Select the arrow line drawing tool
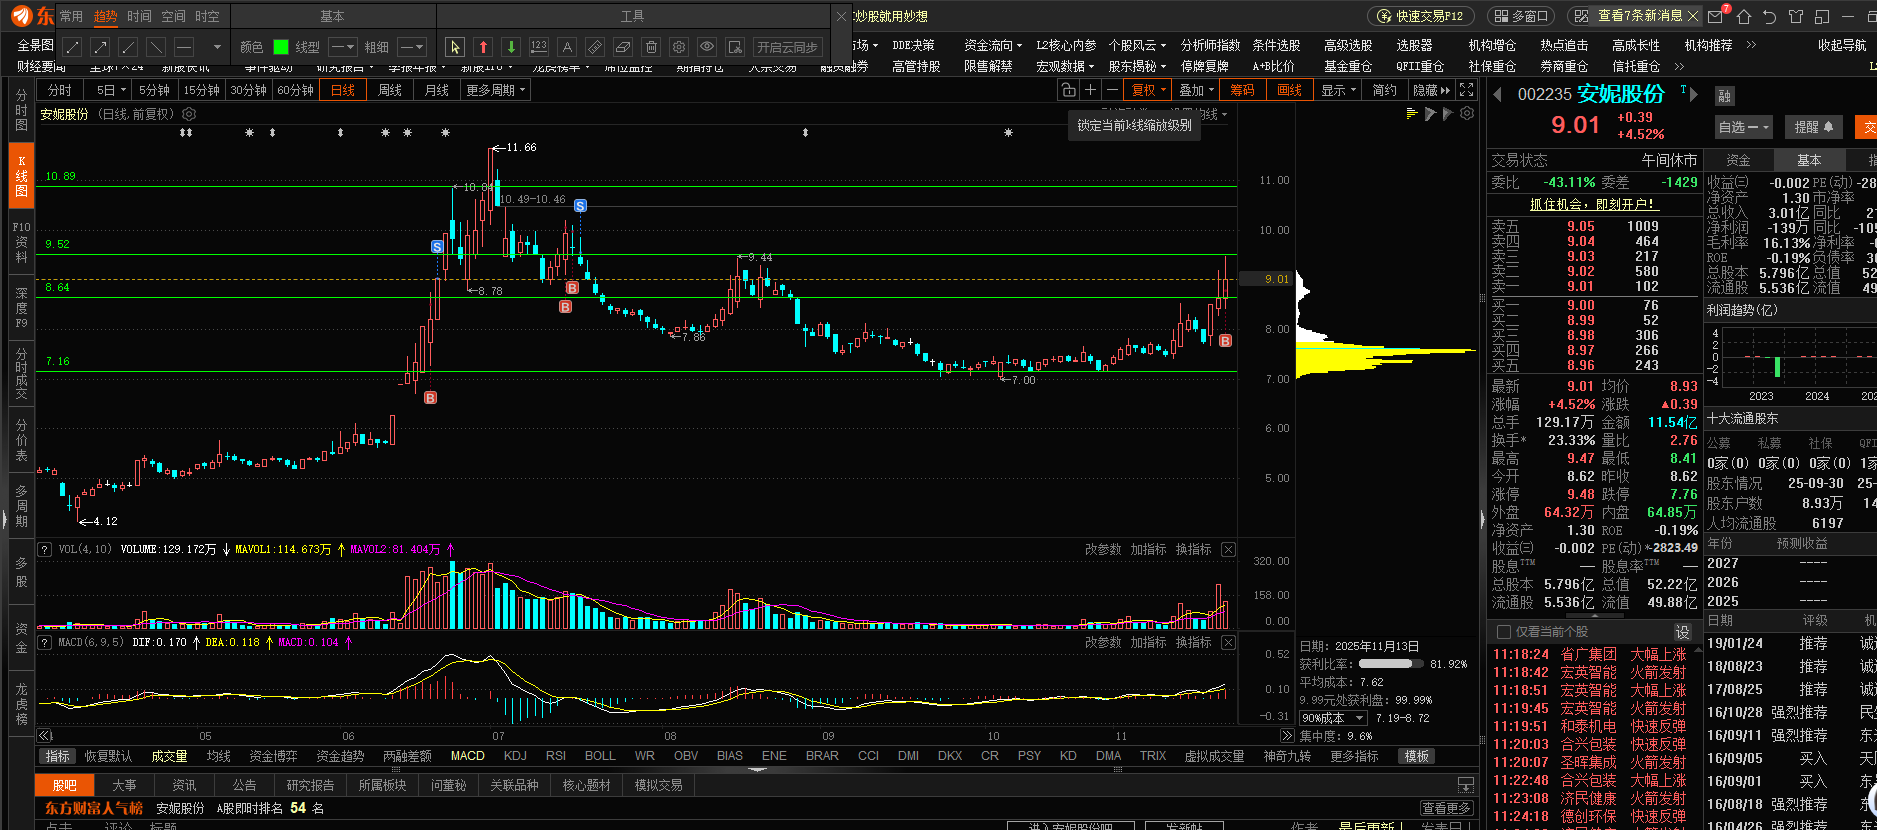Screen dimensions: 1877x830 pos(100,47)
